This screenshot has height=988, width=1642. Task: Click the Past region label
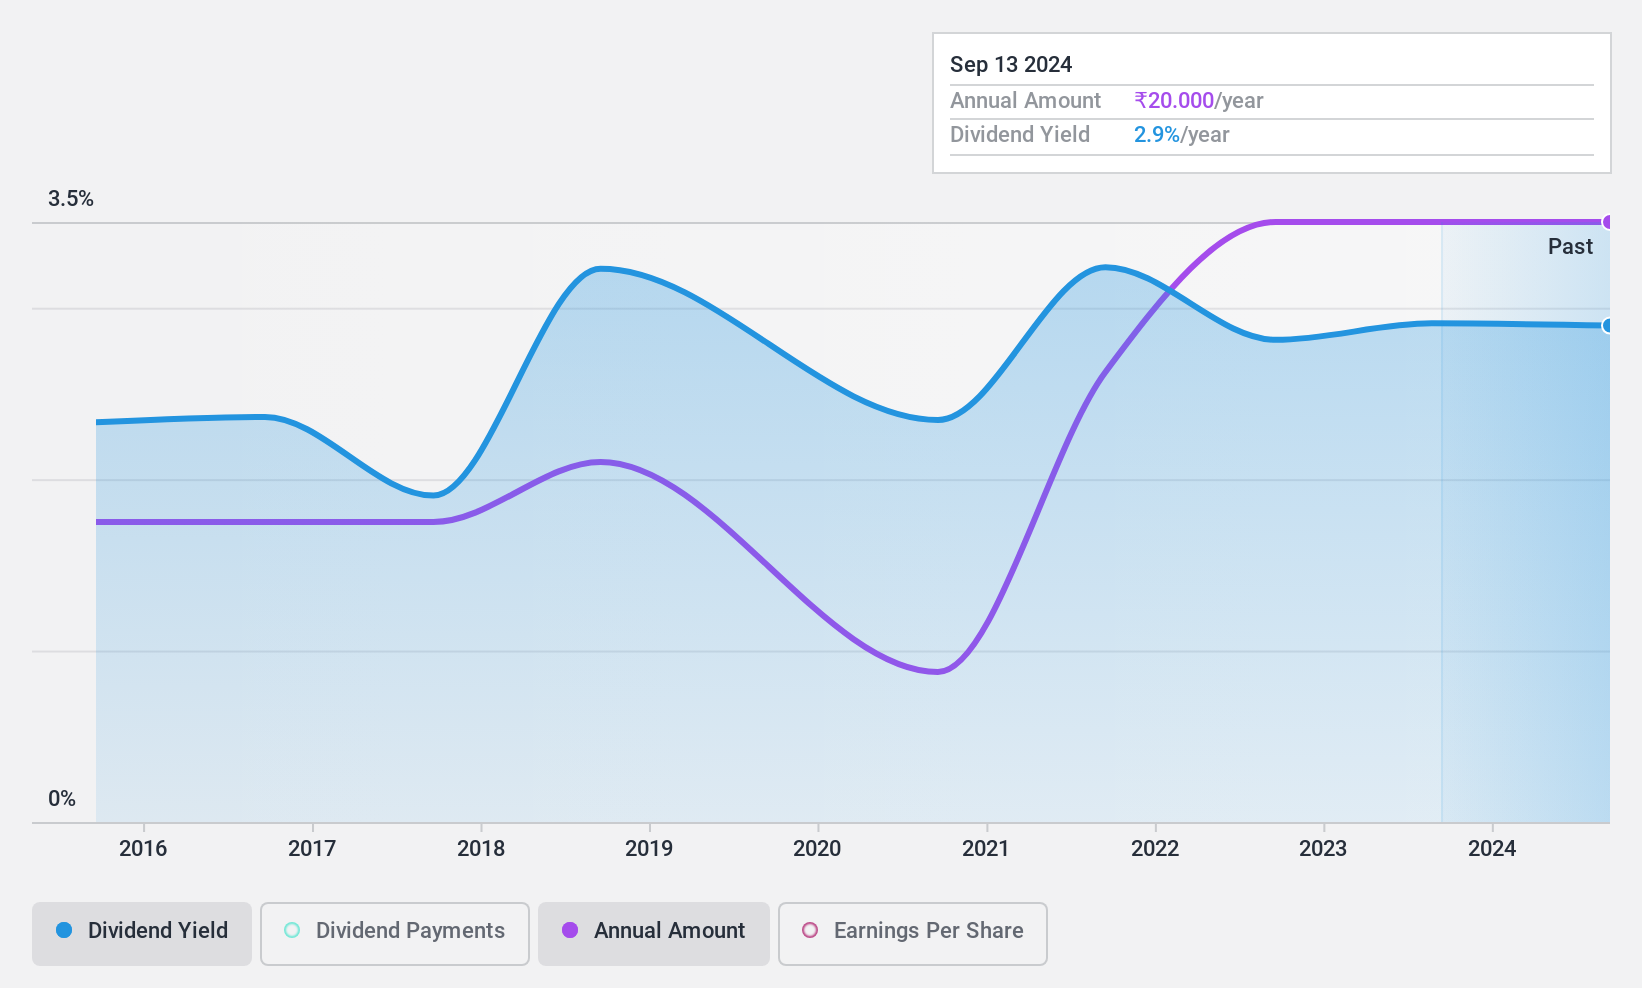tap(1570, 246)
